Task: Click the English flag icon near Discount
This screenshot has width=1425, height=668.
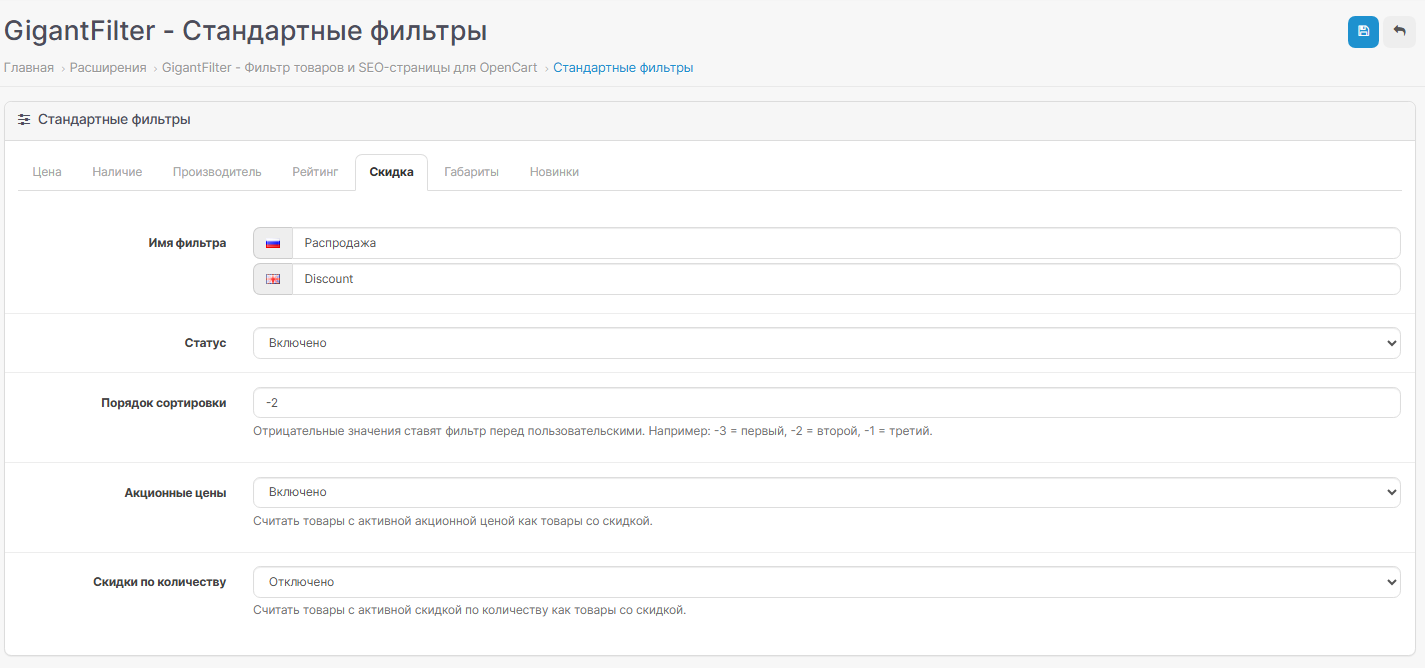Action: pyautogui.click(x=273, y=279)
